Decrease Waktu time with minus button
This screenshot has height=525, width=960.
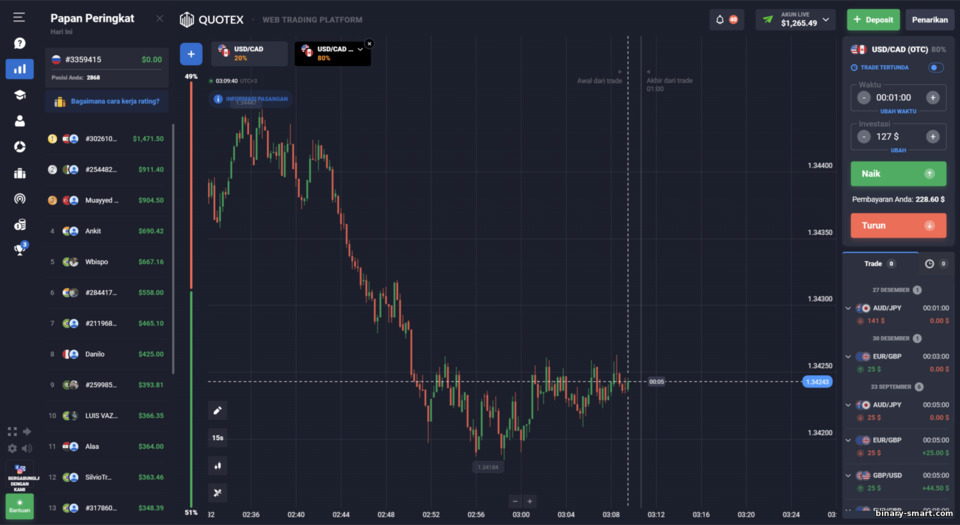pos(863,98)
